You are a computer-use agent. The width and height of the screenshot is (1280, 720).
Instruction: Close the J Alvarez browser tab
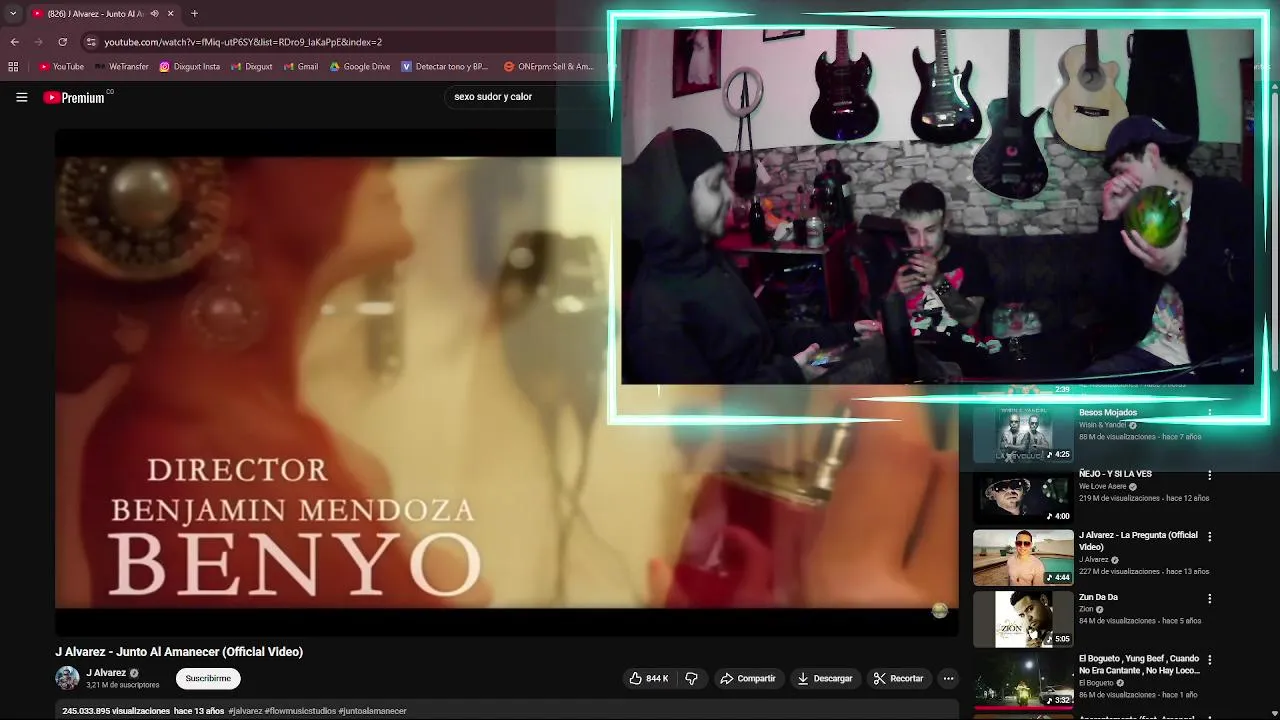tap(170, 14)
